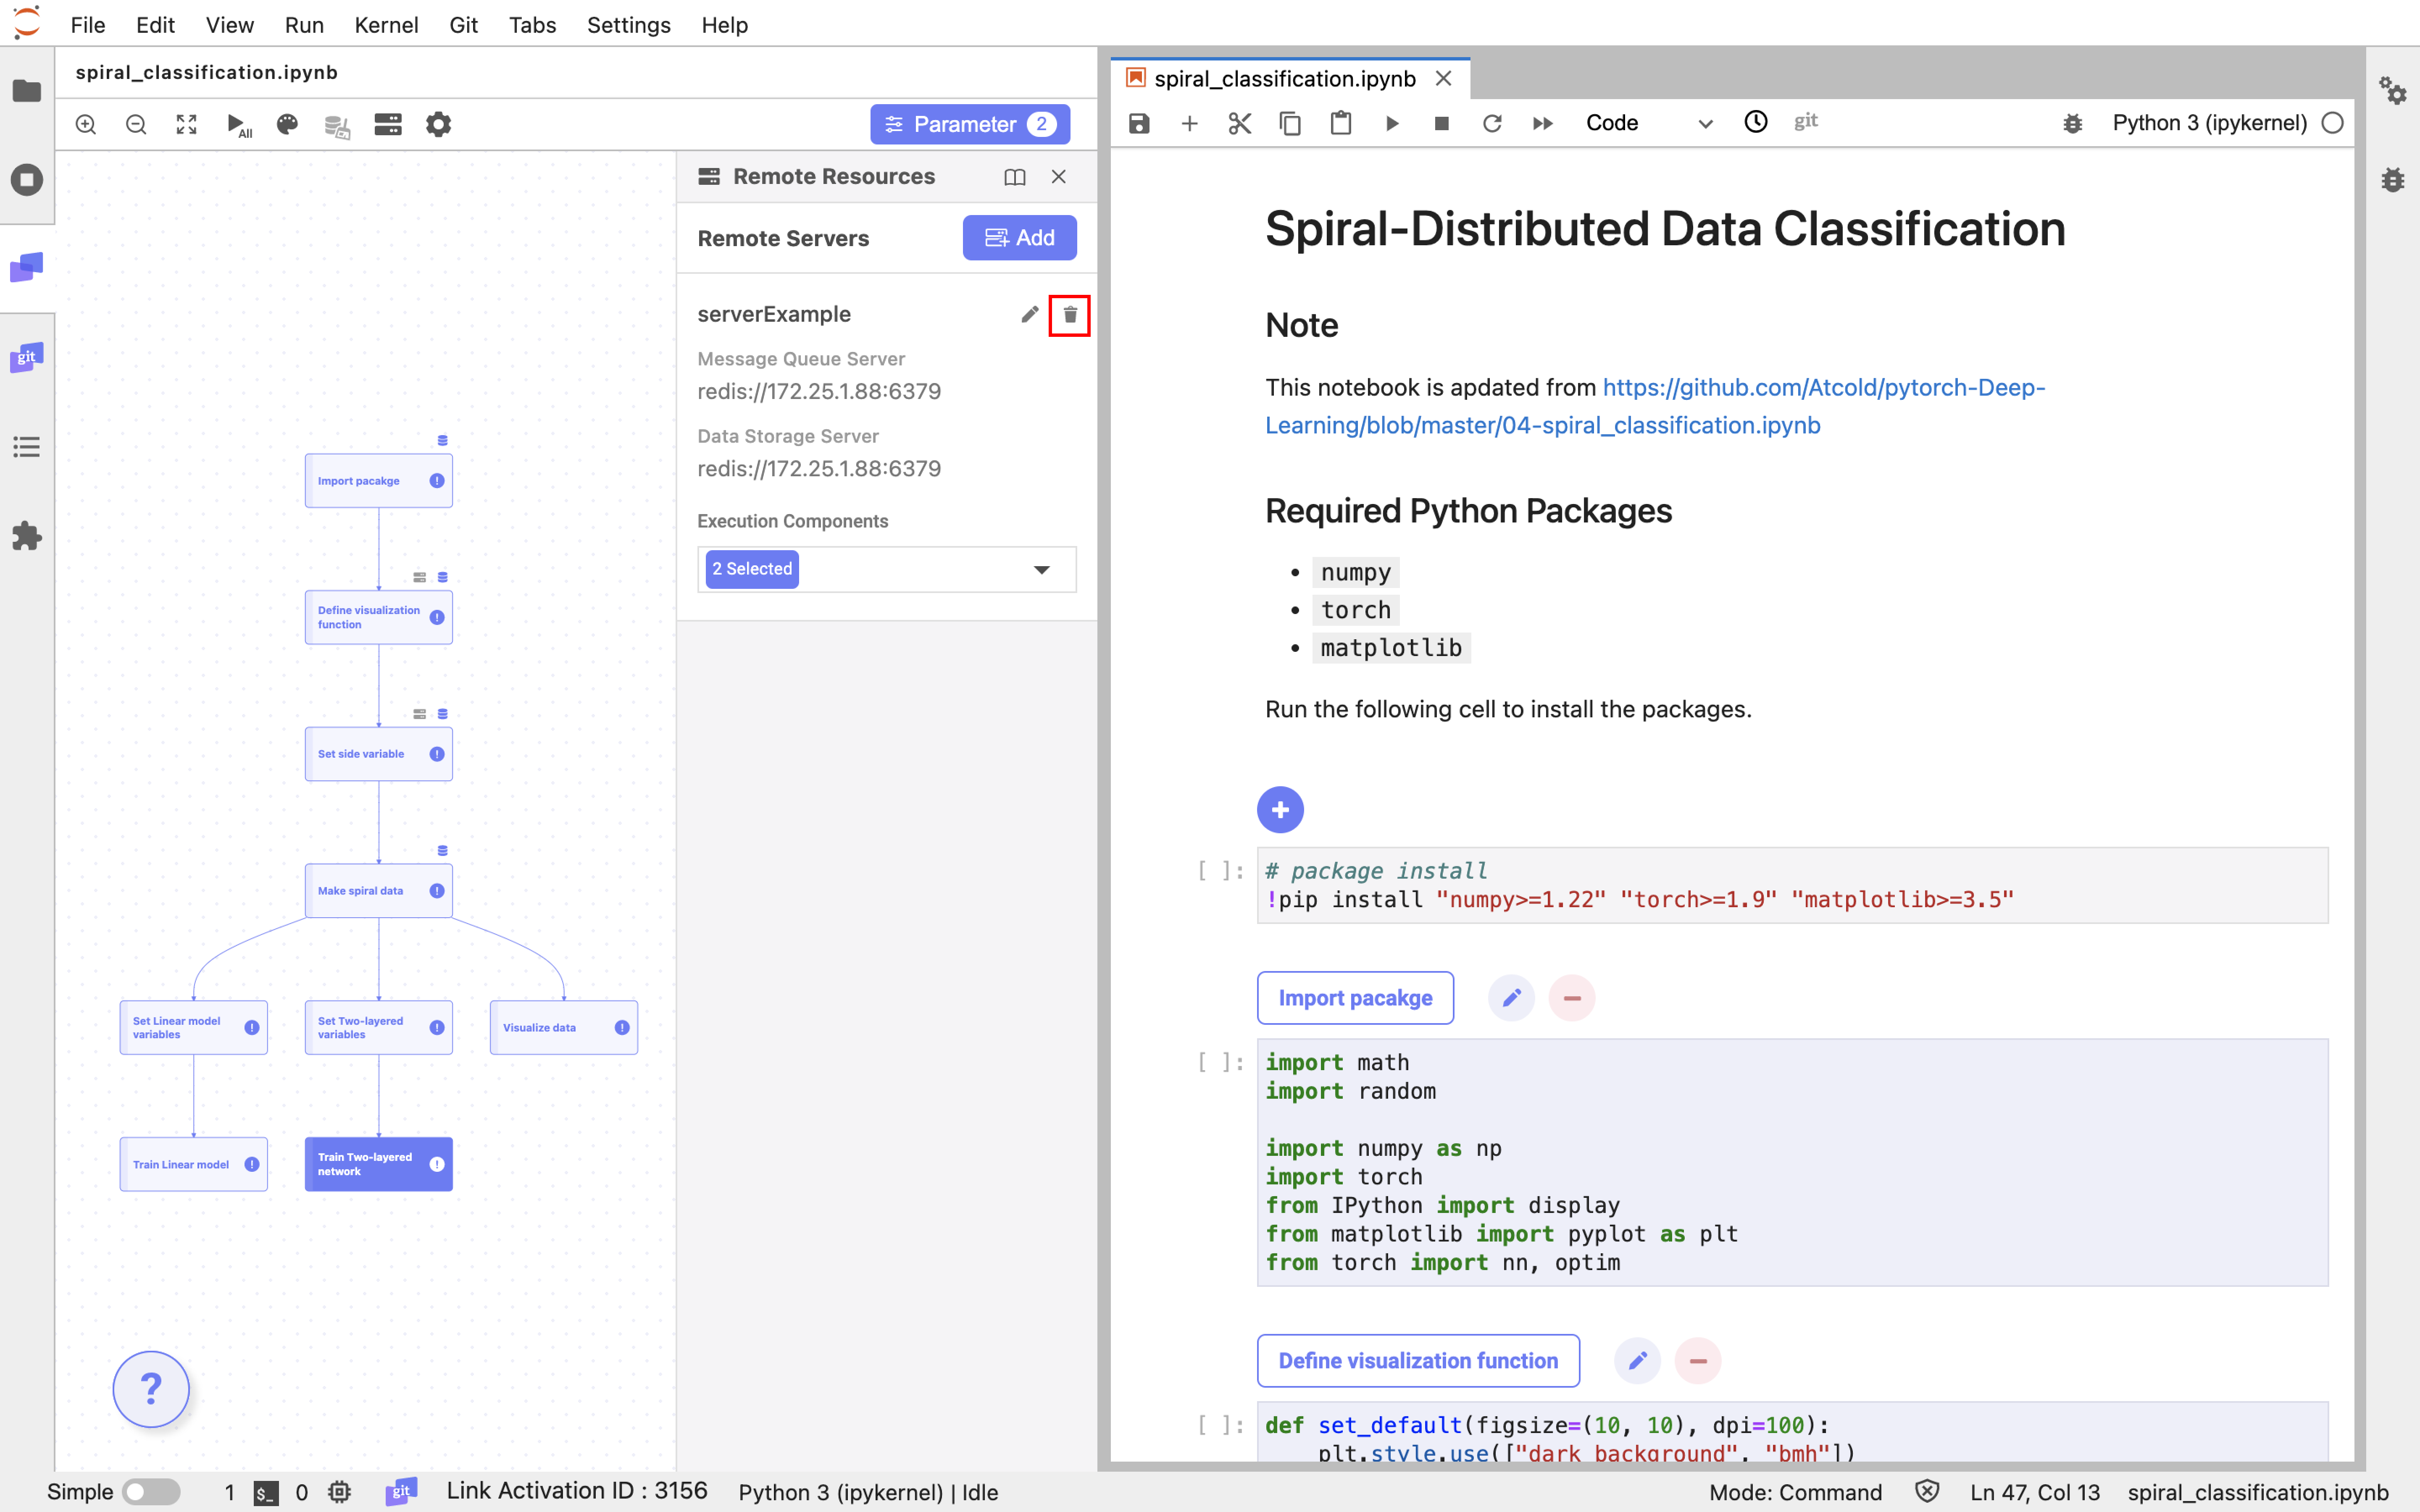Click the Link git sidebar icon

tap(27, 357)
